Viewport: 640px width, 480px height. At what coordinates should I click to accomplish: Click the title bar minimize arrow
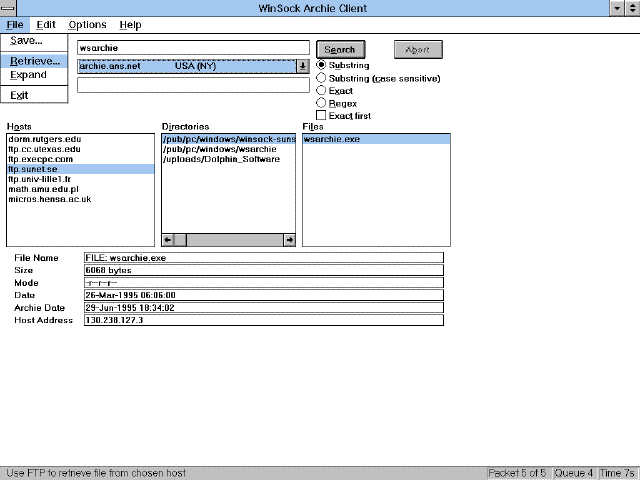617,8
